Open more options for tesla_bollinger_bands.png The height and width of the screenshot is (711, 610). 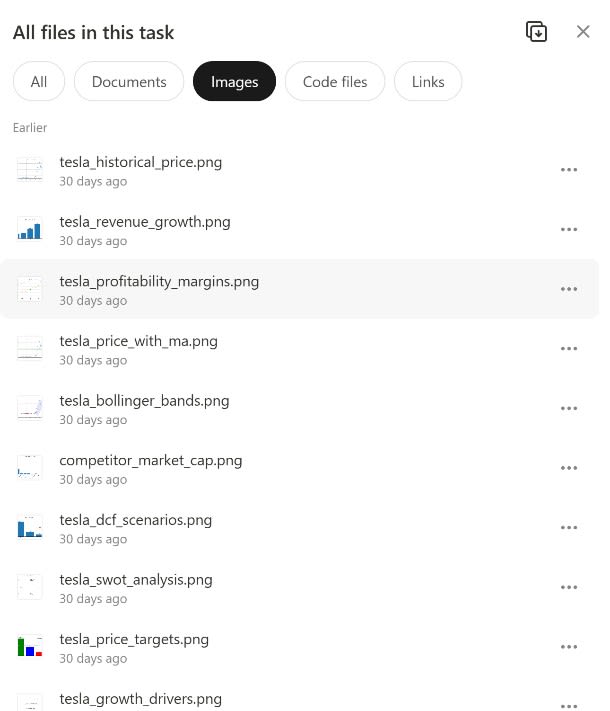point(569,408)
